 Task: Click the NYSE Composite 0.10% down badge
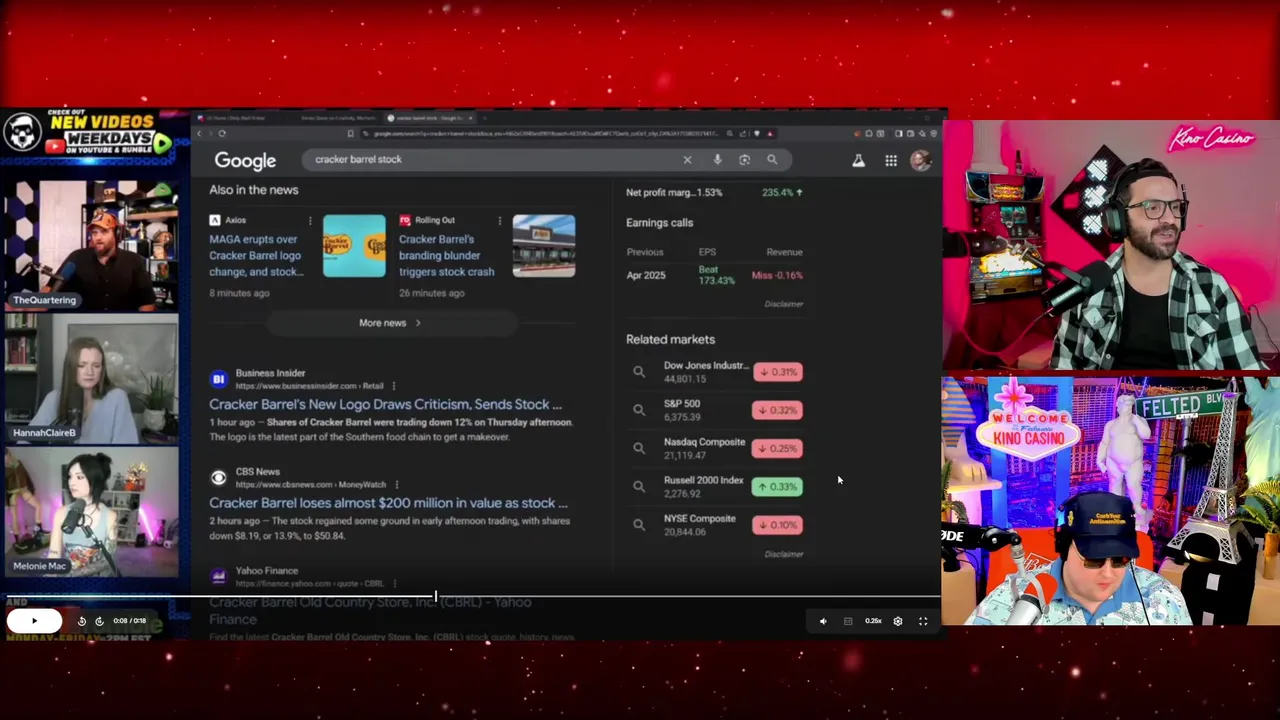click(x=778, y=525)
